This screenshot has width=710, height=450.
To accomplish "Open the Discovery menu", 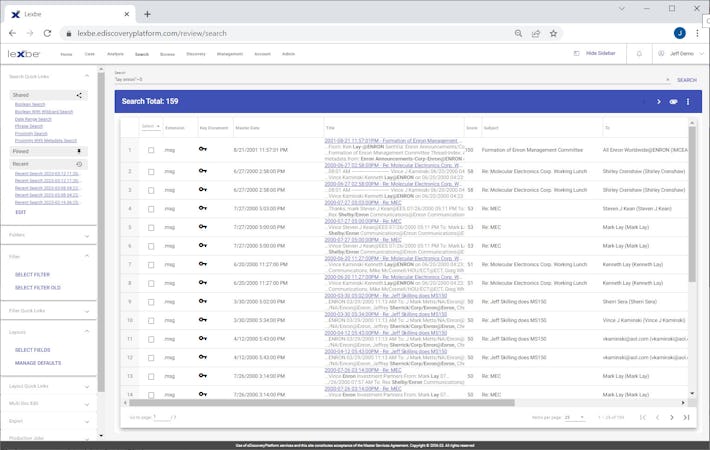I will click(196, 54).
